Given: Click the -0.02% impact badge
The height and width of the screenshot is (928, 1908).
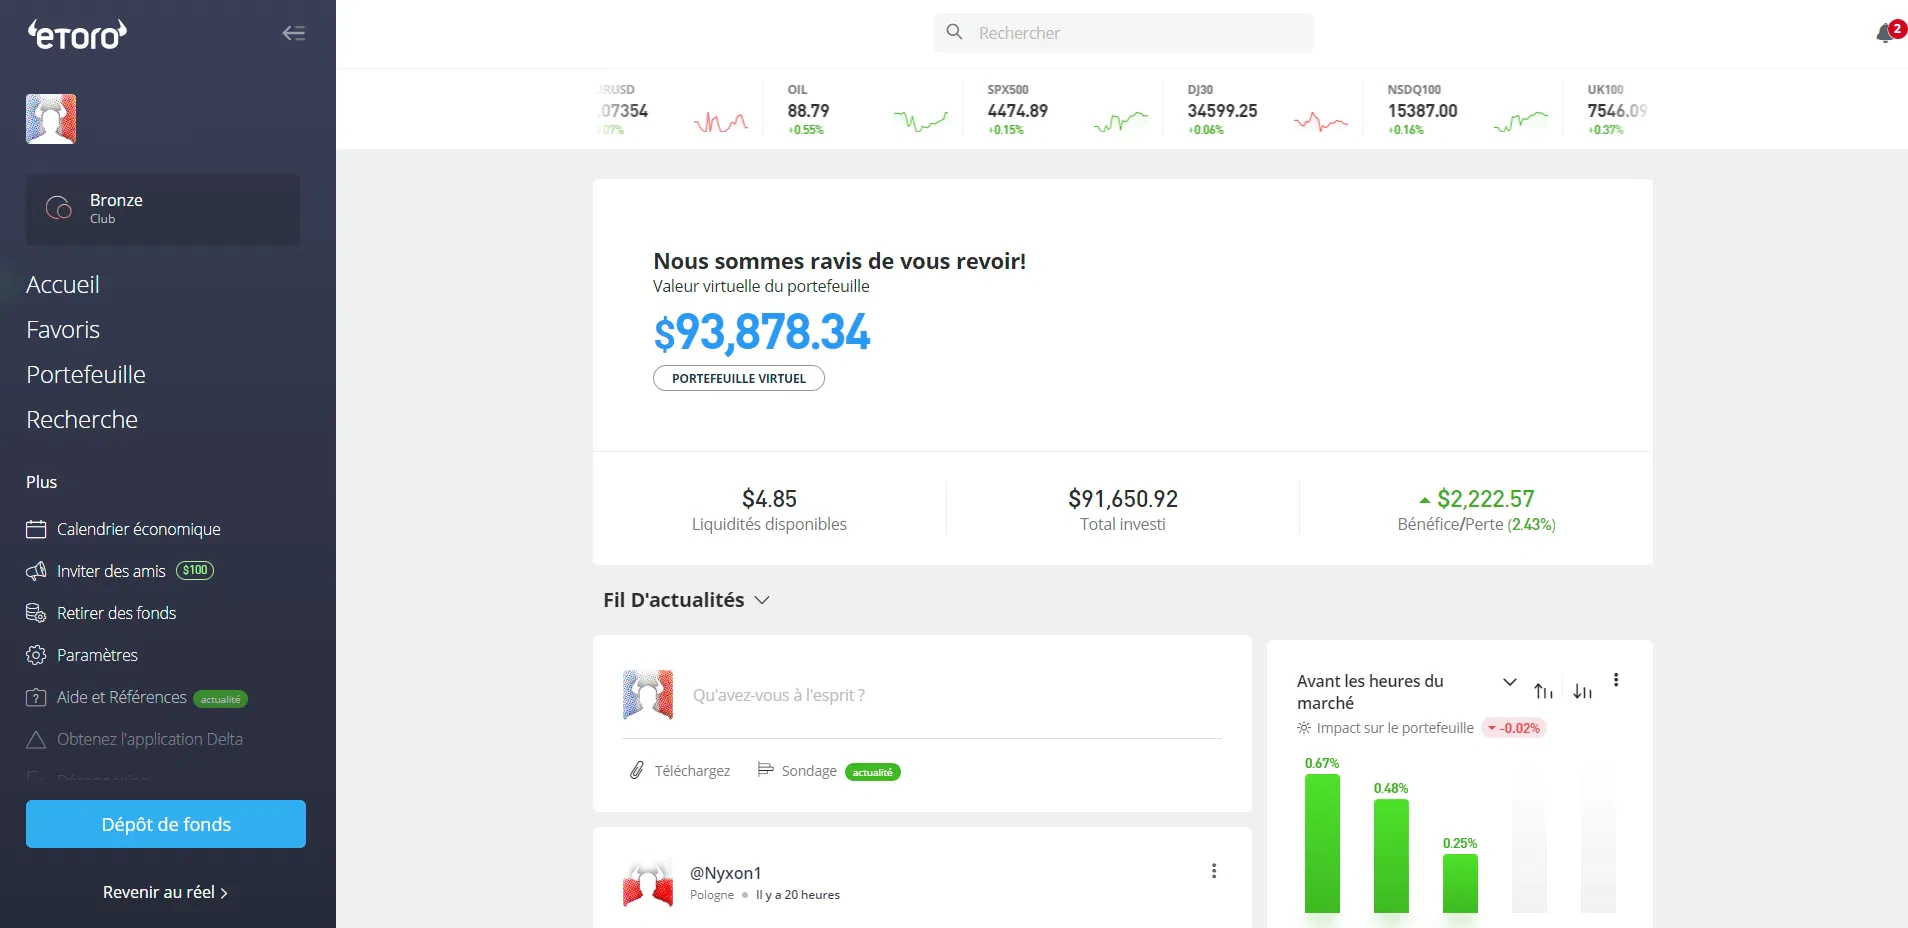Looking at the screenshot, I should point(1514,728).
